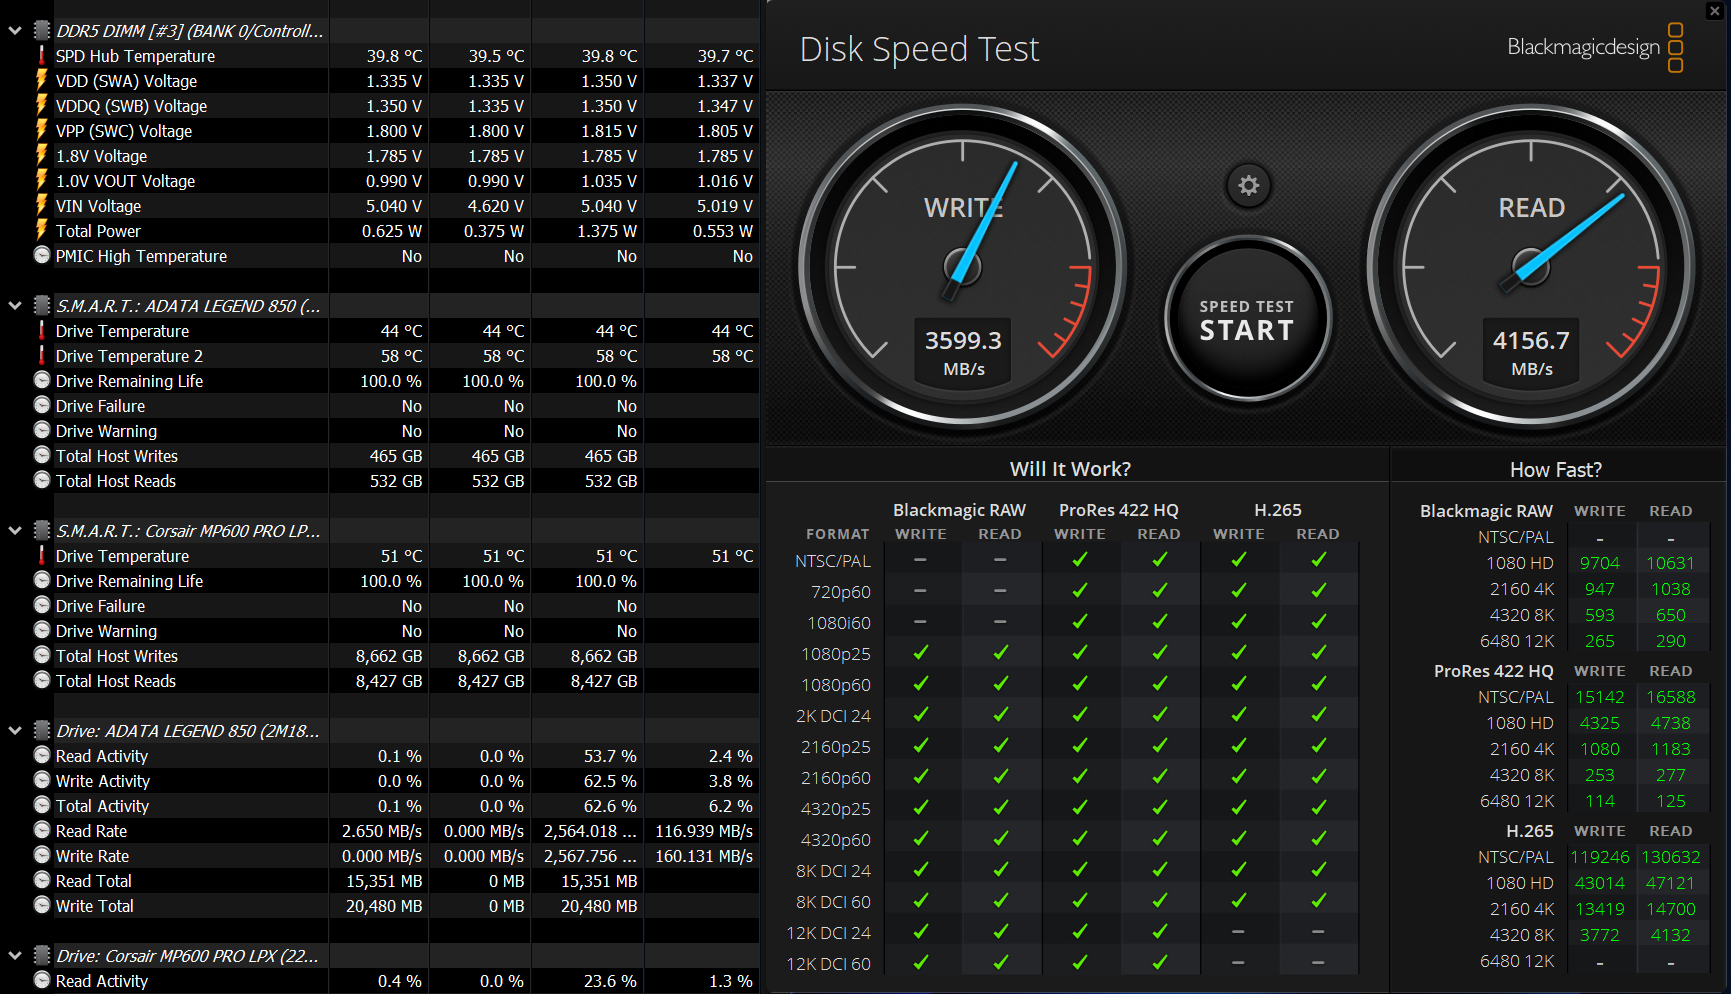
Task: Click the DDR5 DIMM [#3] chip icon
Action: click(42, 31)
